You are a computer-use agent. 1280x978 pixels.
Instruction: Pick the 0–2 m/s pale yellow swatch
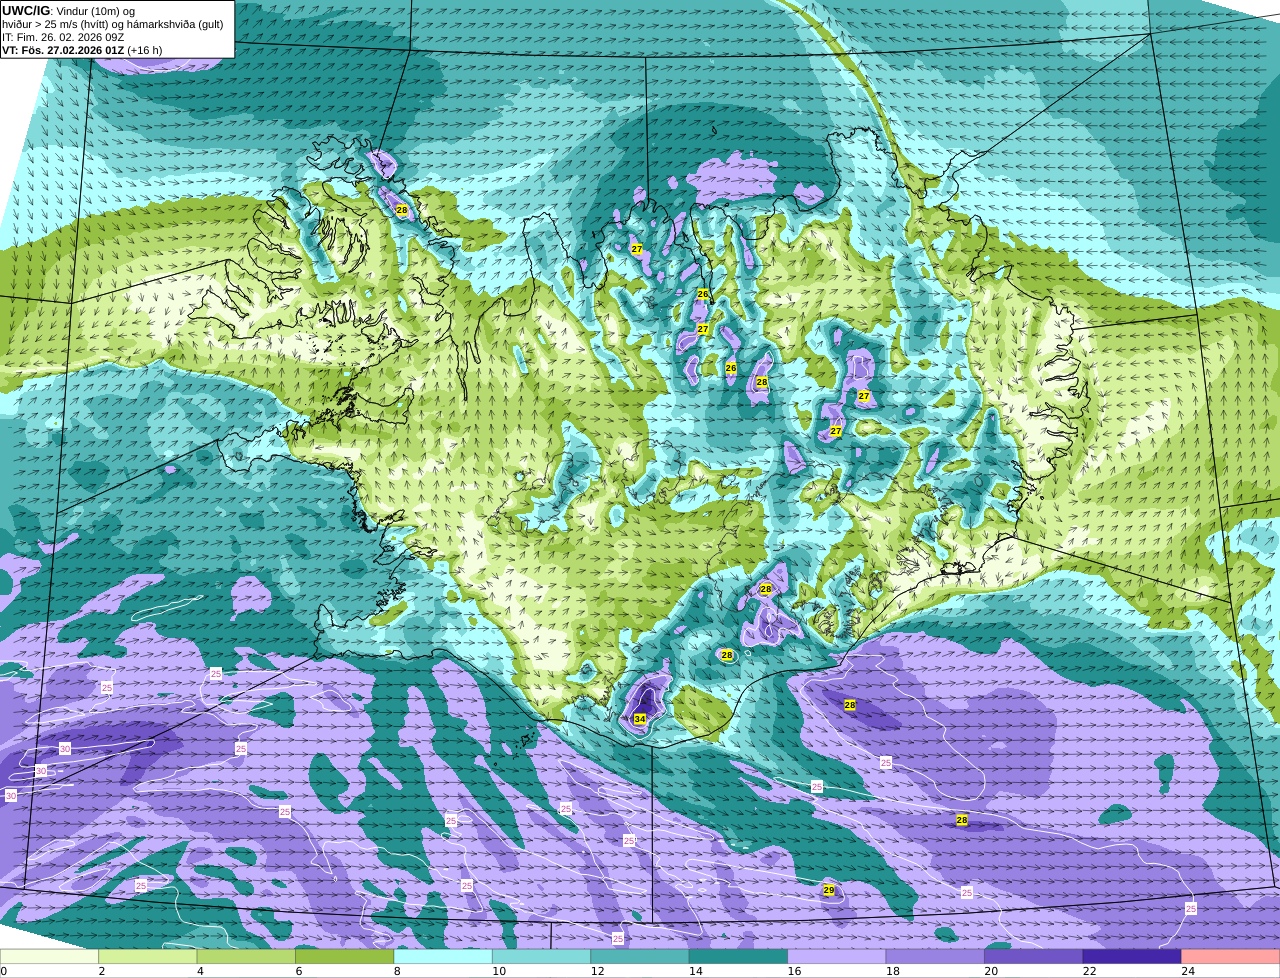coord(50,956)
